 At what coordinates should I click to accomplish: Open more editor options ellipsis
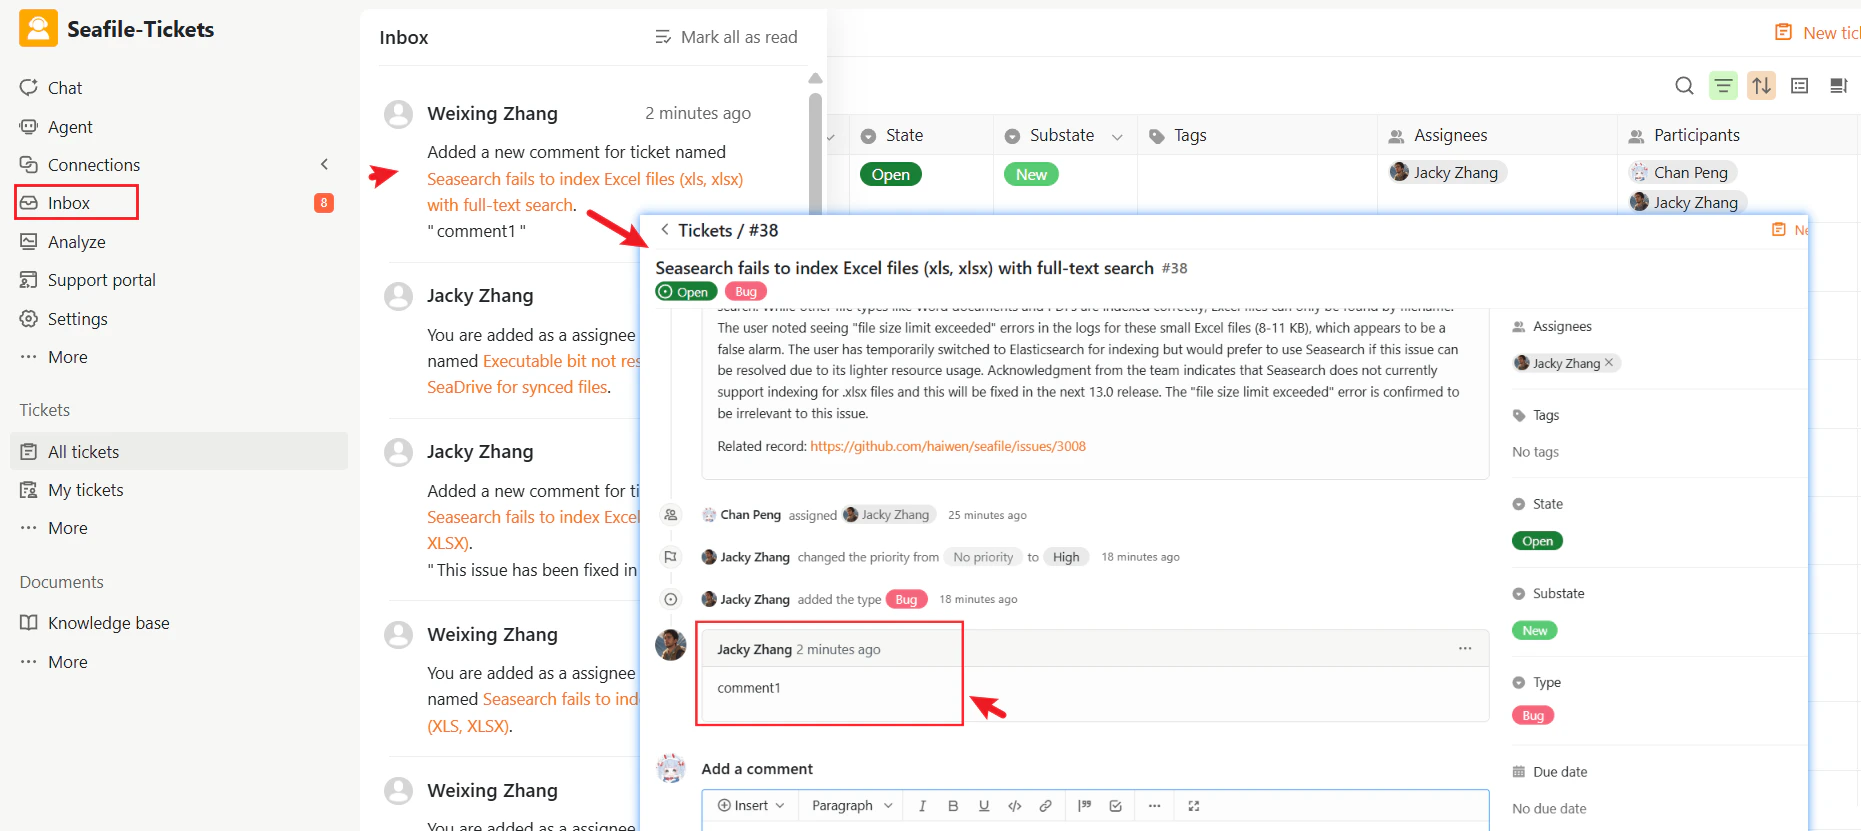pyautogui.click(x=1154, y=806)
